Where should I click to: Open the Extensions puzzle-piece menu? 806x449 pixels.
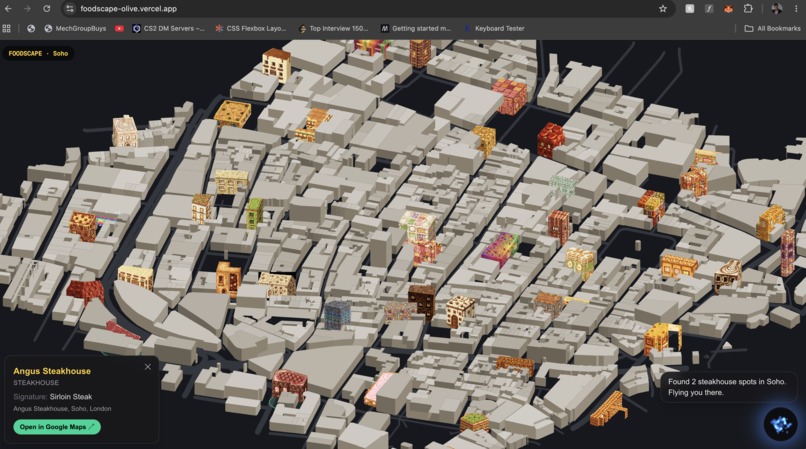pos(748,9)
